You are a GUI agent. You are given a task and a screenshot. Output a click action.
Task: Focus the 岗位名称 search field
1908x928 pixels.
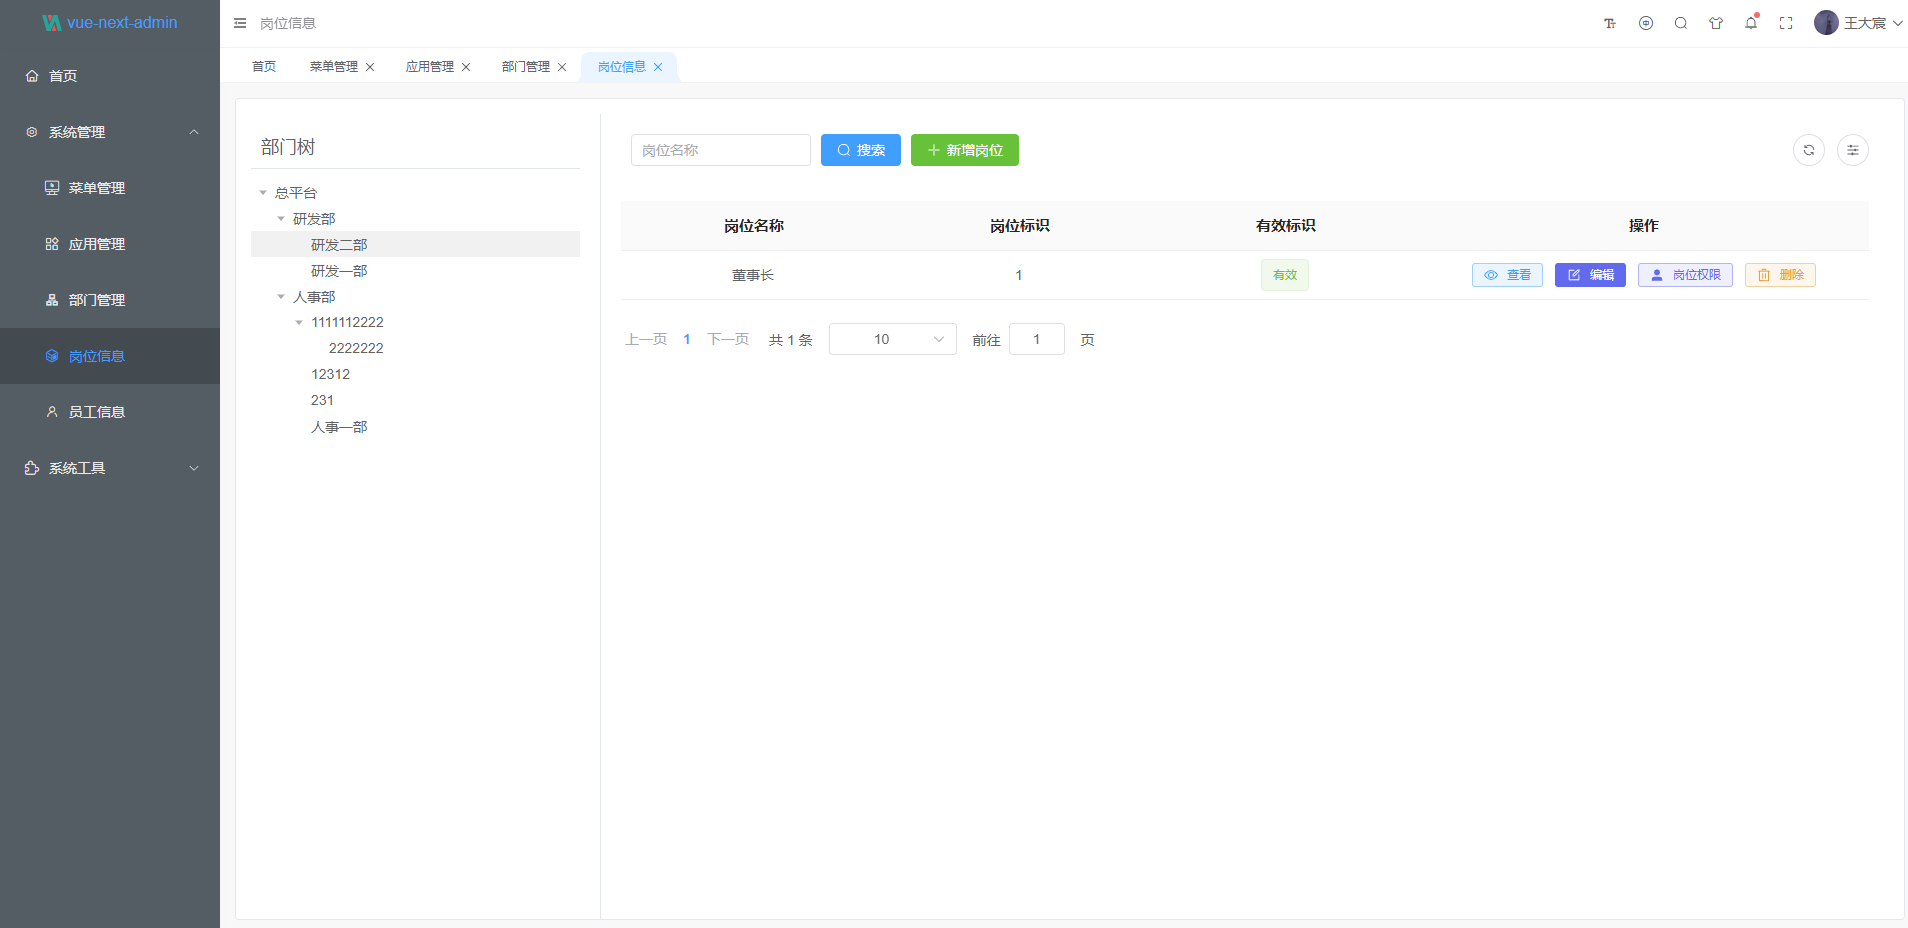(720, 150)
